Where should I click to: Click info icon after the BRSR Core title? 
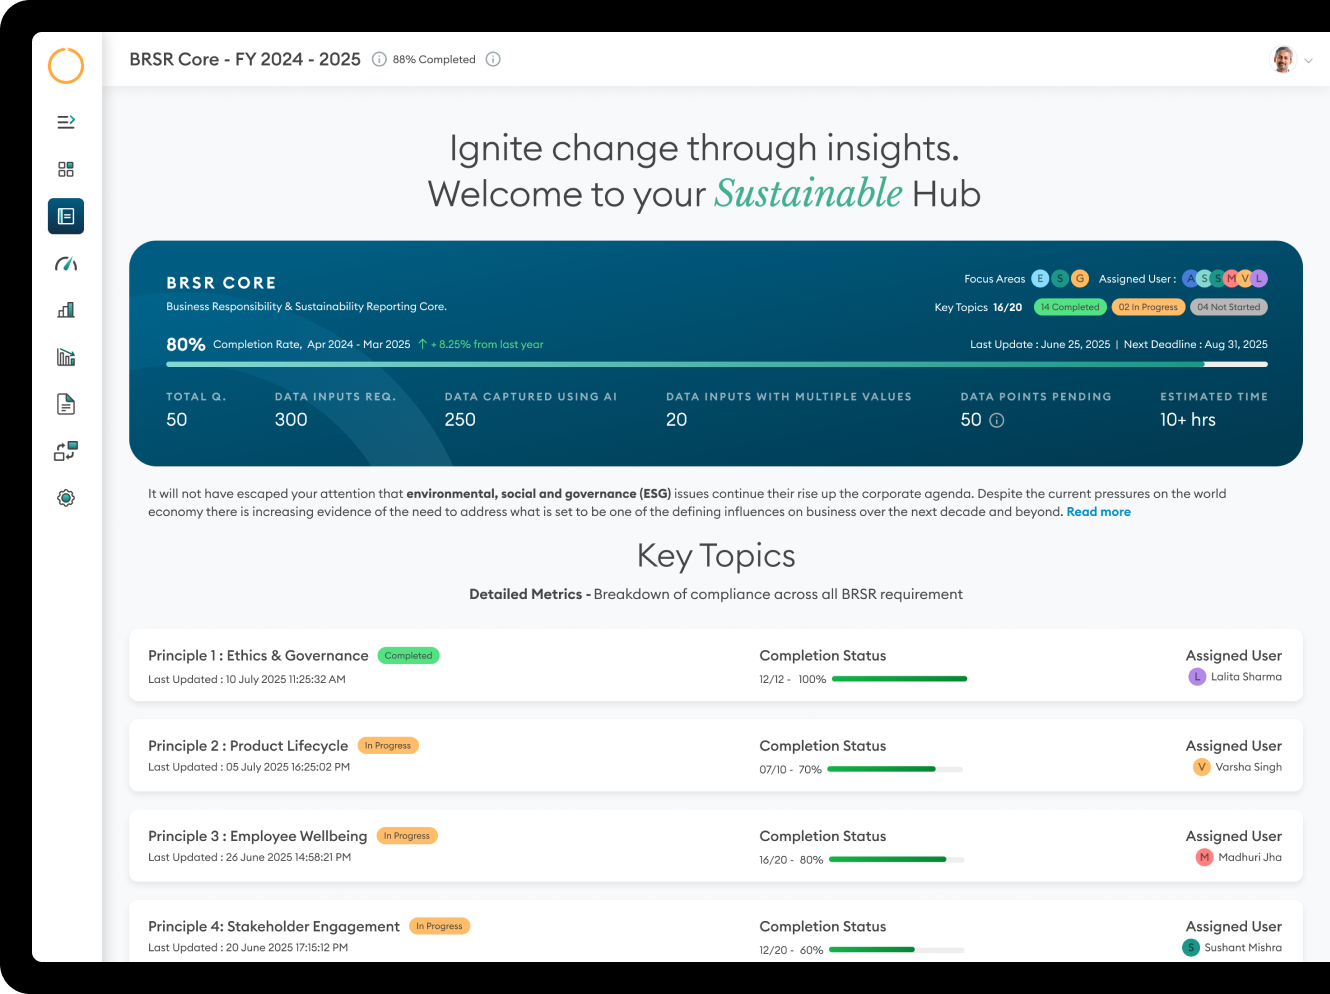379,59
